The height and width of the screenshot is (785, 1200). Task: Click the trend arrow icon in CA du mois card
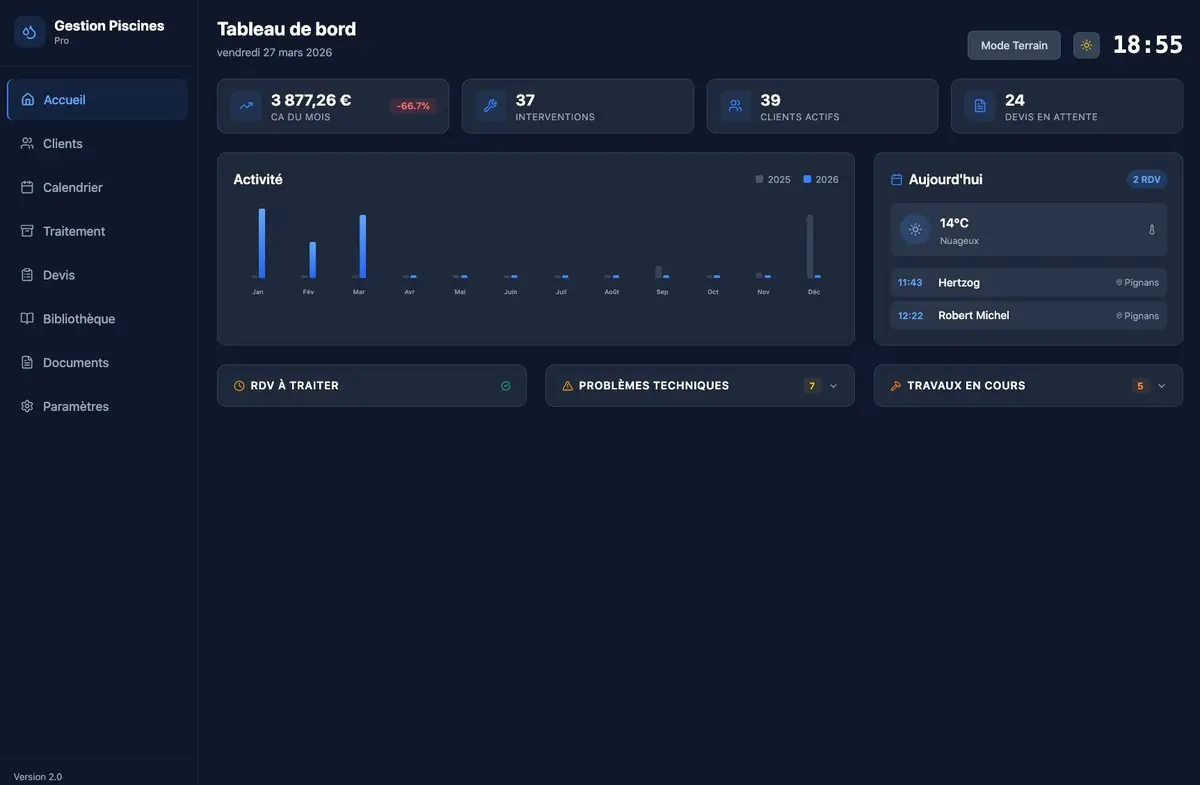246,106
